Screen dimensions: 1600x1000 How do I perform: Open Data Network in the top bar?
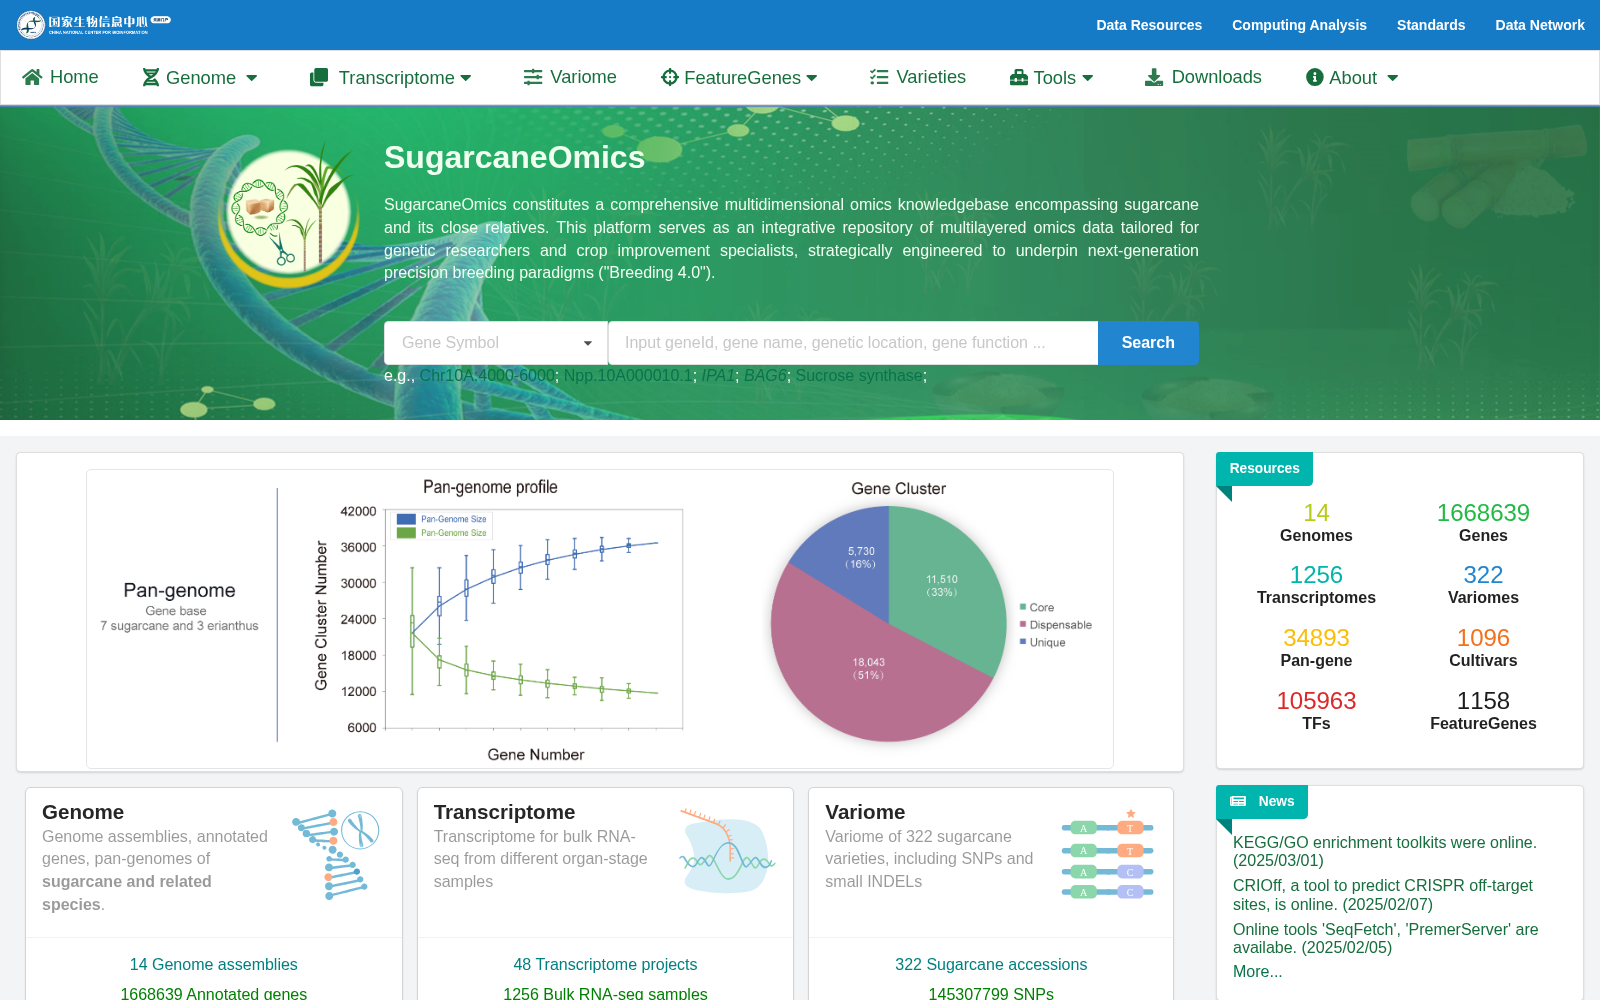pyautogui.click(x=1540, y=25)
